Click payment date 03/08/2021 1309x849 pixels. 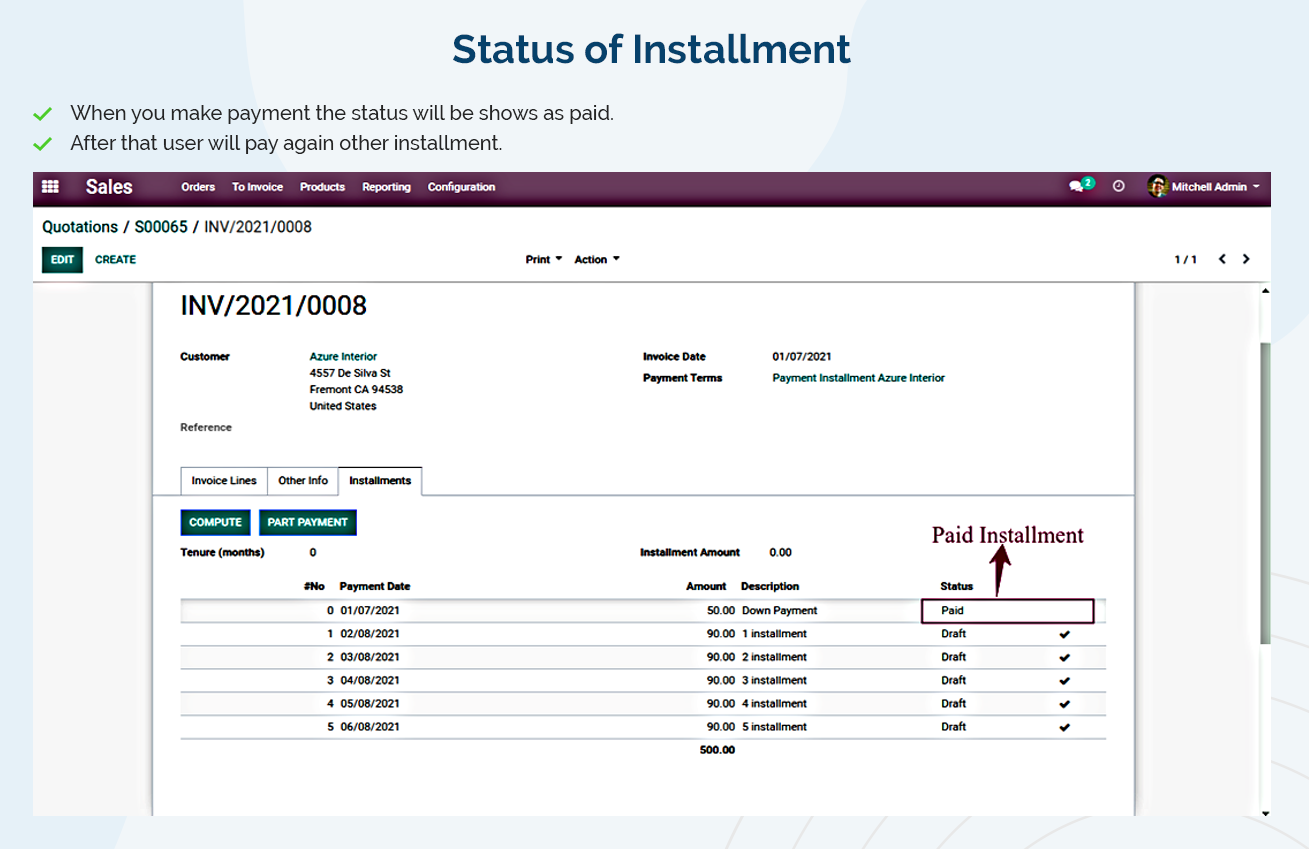[x=370, y=658]
